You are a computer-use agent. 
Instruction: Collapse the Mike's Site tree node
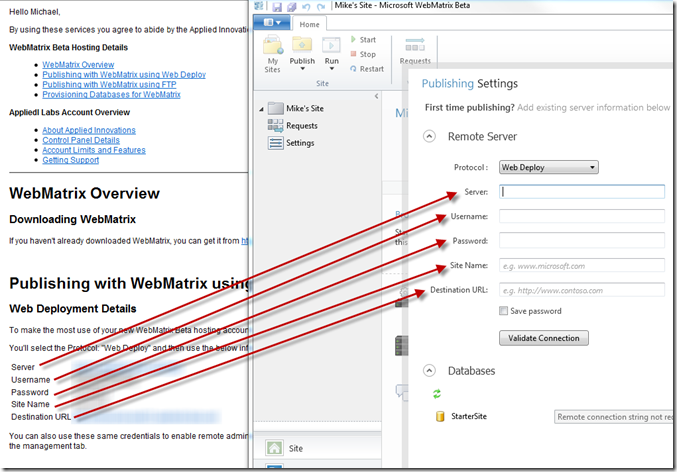[261, 109]
